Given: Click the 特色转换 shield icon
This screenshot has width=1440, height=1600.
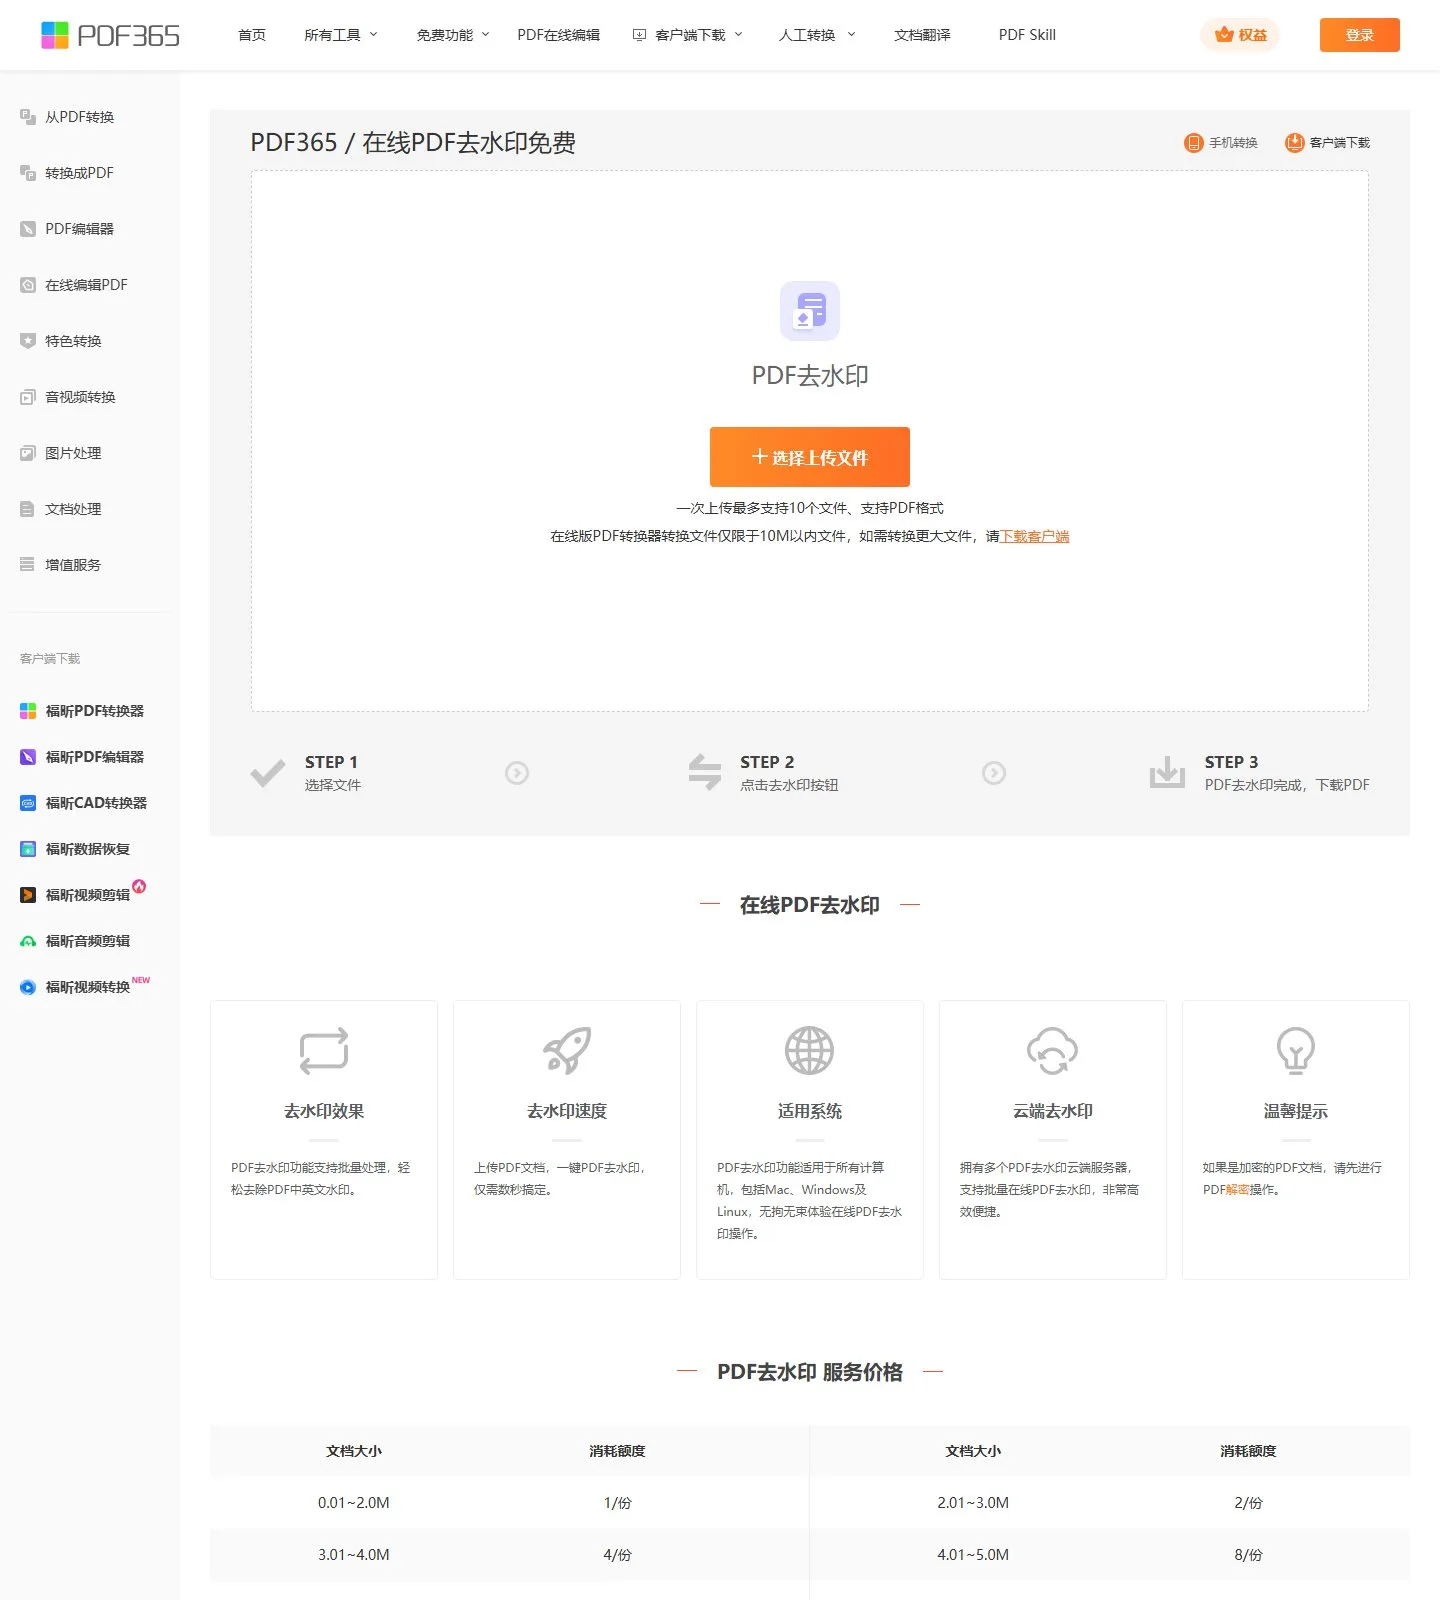Looking at the screenshot, I should coord(28,341).
